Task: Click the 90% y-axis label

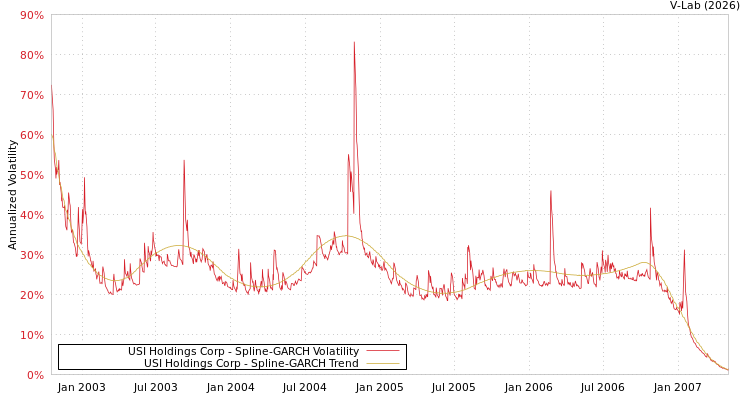Action: tap(32, 15)
